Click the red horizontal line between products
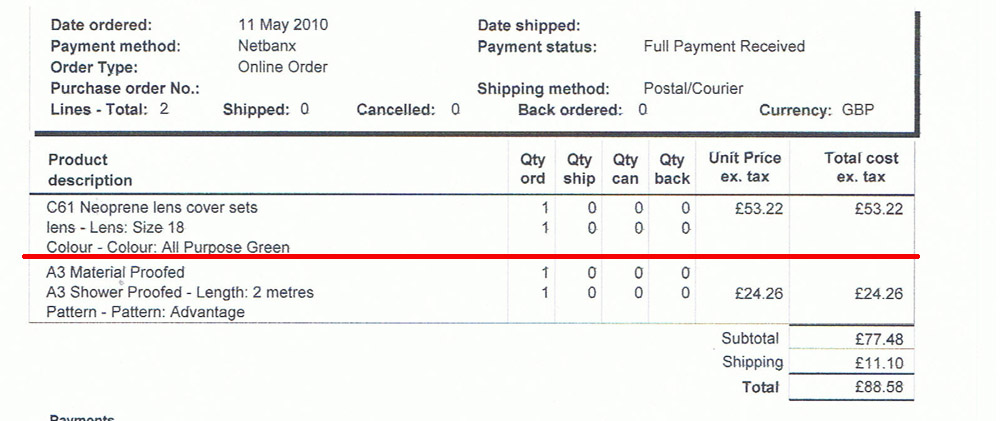The width and height of the screenshot is (1000, 421). coord(470,257)
